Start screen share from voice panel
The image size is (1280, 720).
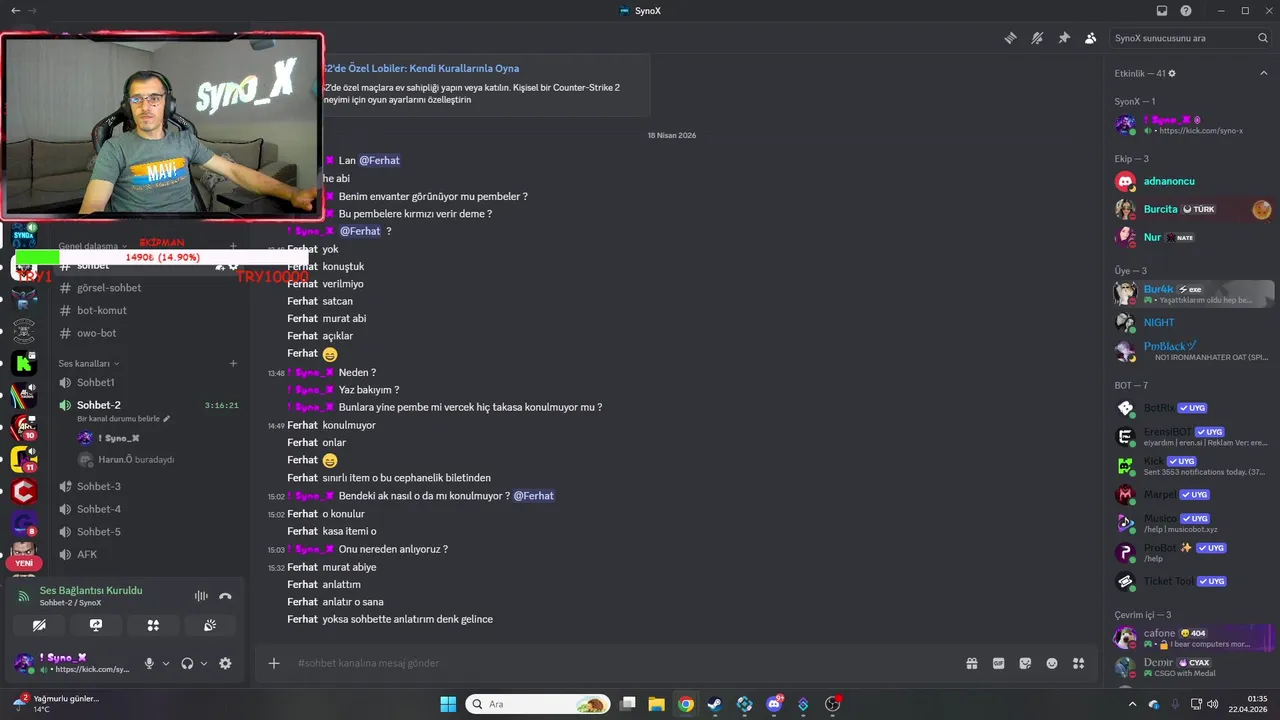96,625
